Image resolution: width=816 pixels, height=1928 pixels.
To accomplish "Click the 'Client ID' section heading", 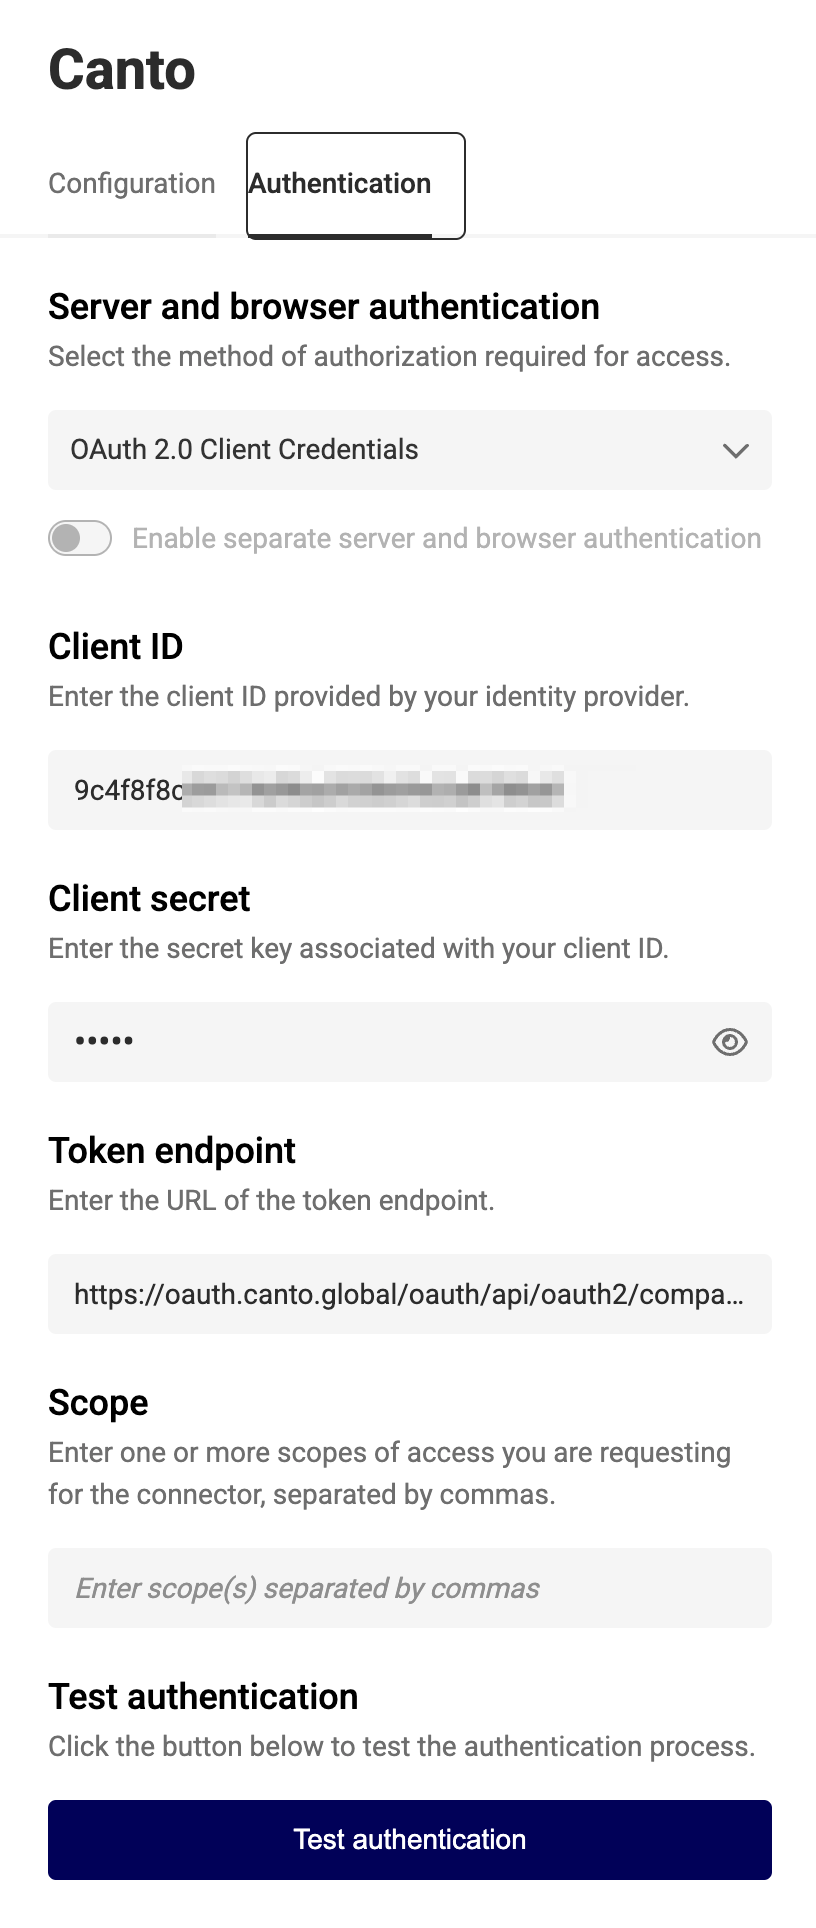I will tap(116, 646).
